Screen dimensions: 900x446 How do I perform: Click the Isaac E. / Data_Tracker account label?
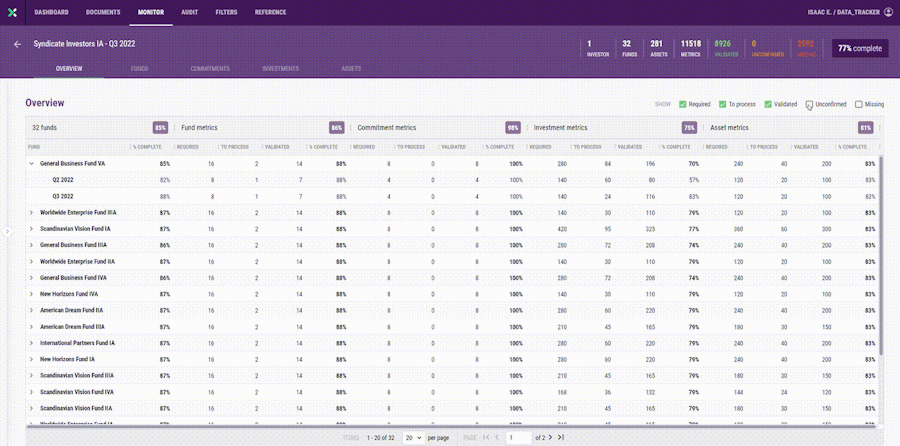point(844,12)
